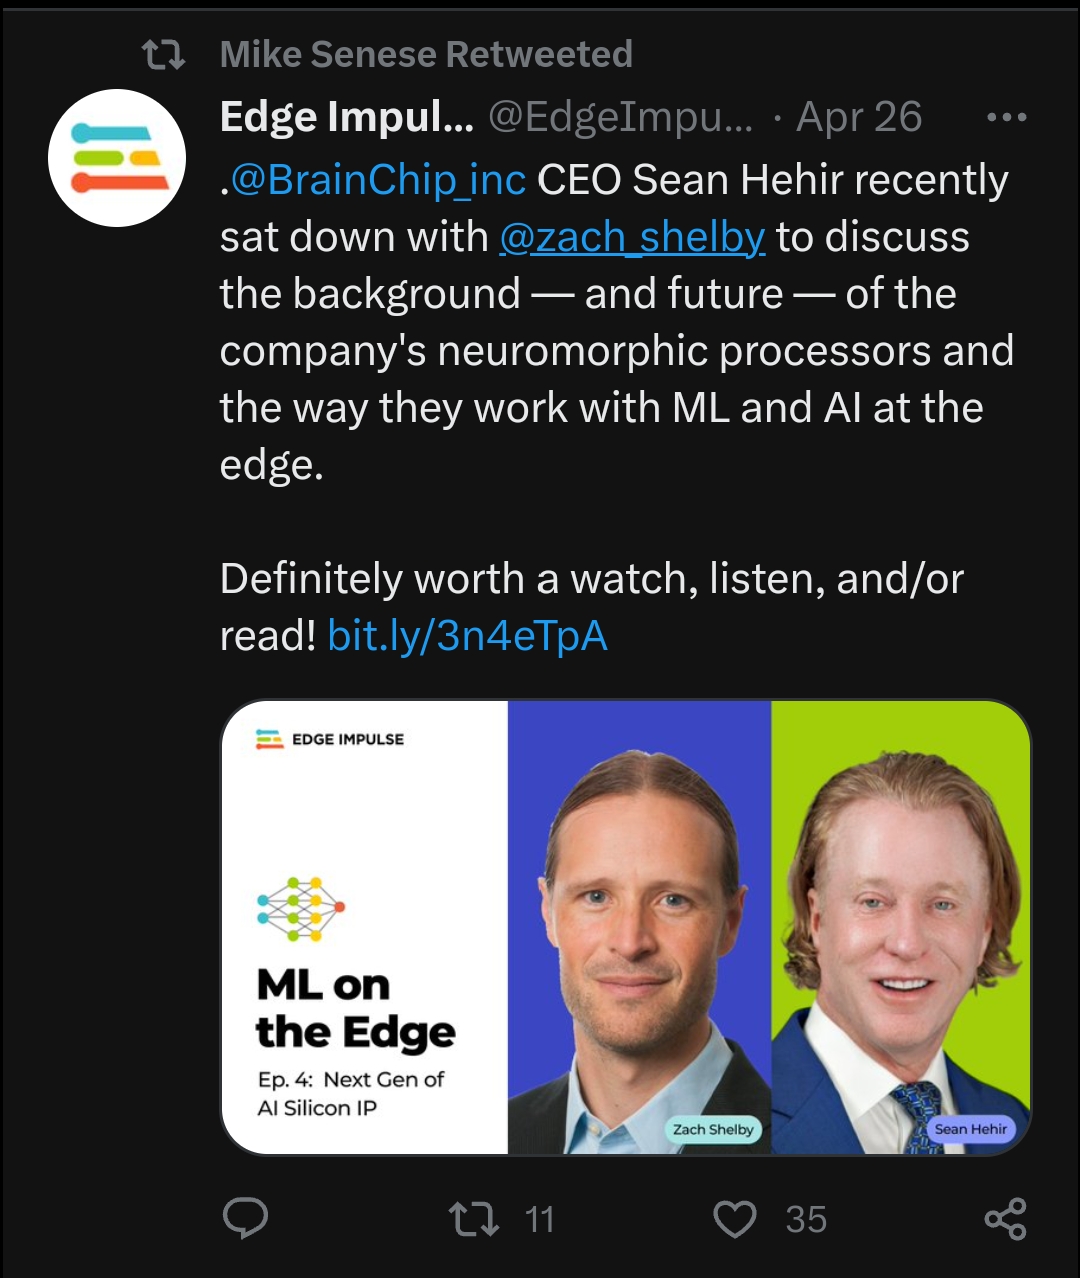The height and width of the screenshot is (1278, 1080).
Task: Open the @BrainChip_inc mention
Action: [x=377, y=180]
